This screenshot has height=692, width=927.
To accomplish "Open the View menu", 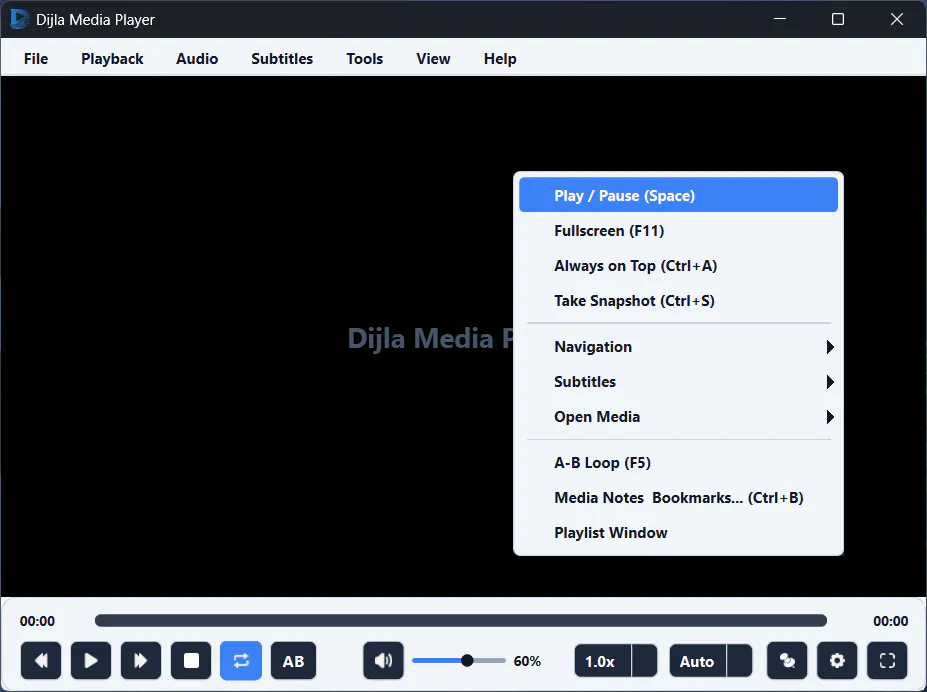I will 433,59.
